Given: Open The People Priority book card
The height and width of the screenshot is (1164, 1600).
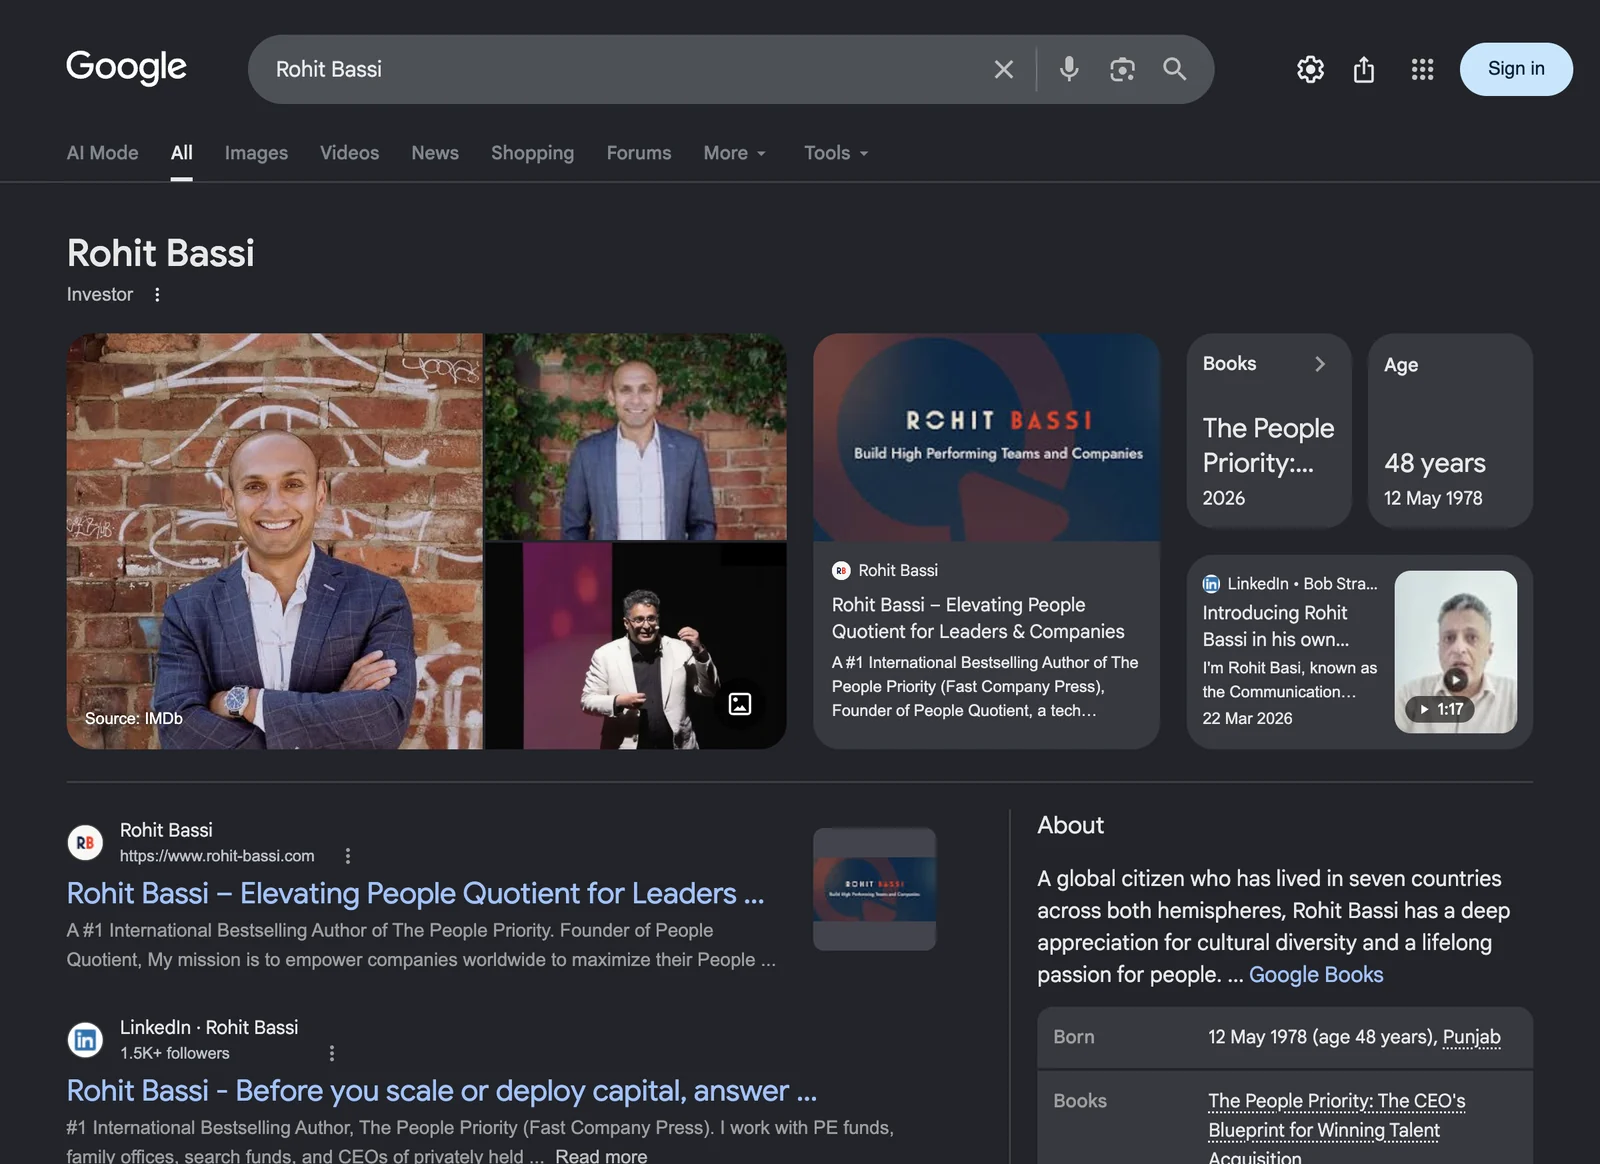Looking at the screenshot, I should pyautogui.click(x=1269, y=430).
